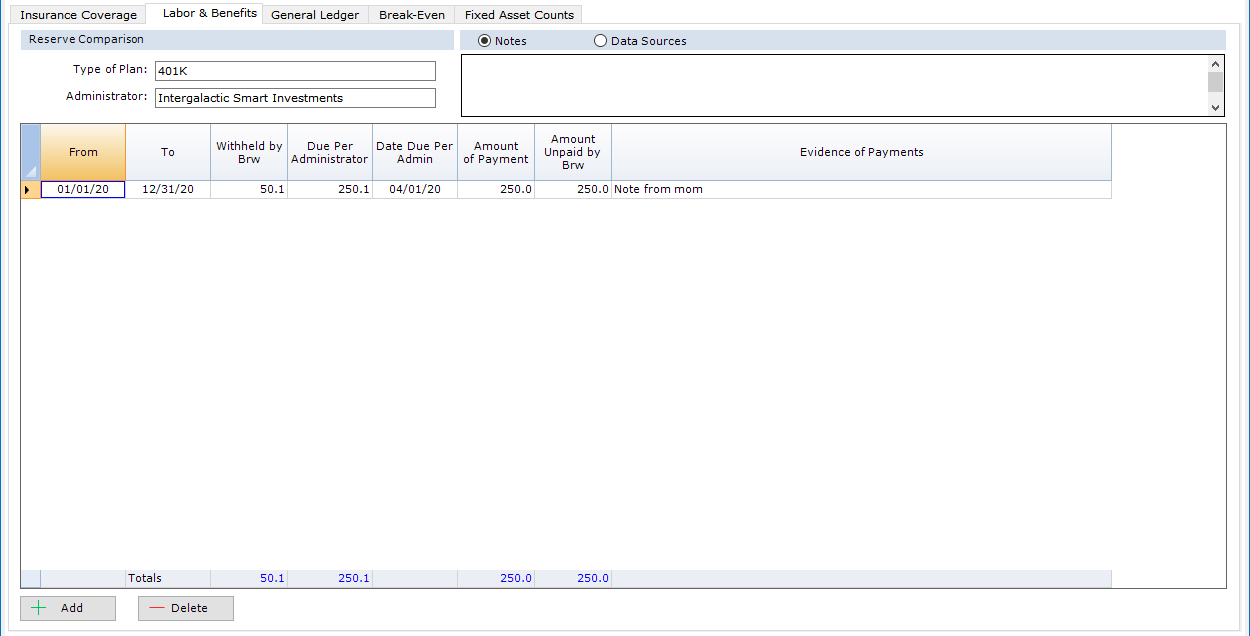
Task: Open the General Ledger tab
Action: (315, 15)
